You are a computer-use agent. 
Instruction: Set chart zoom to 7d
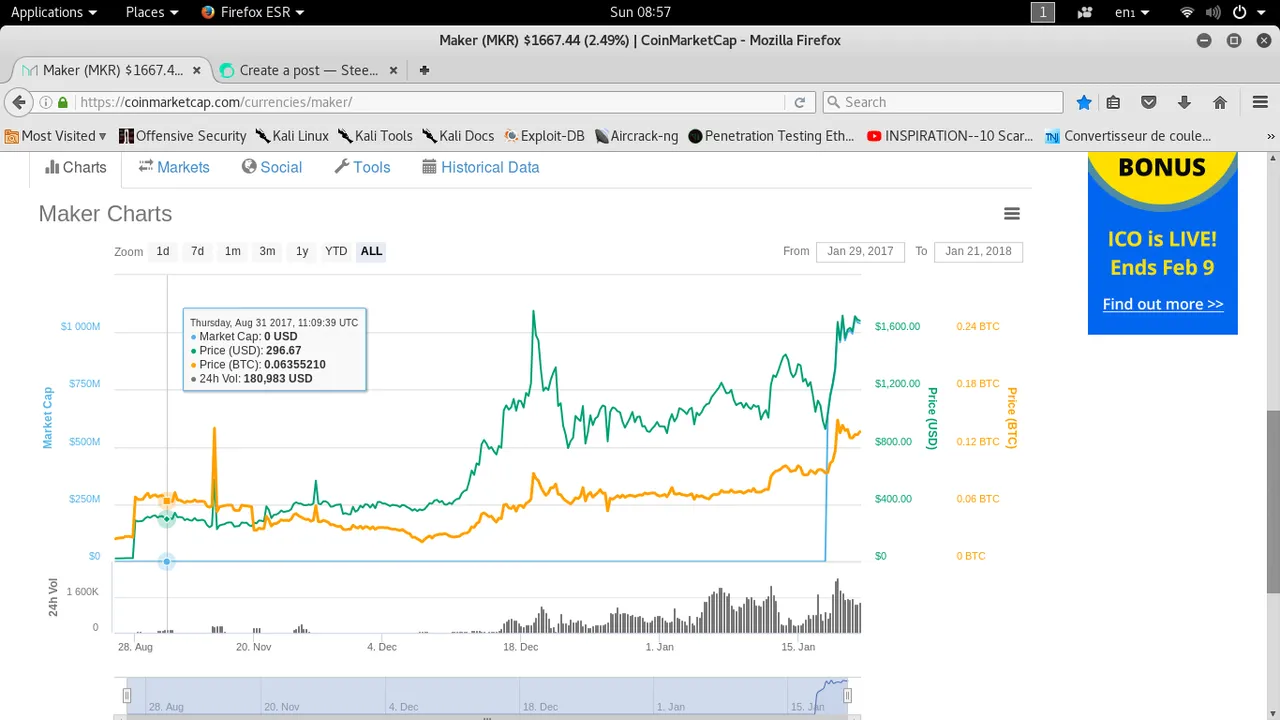coord(197,251)
